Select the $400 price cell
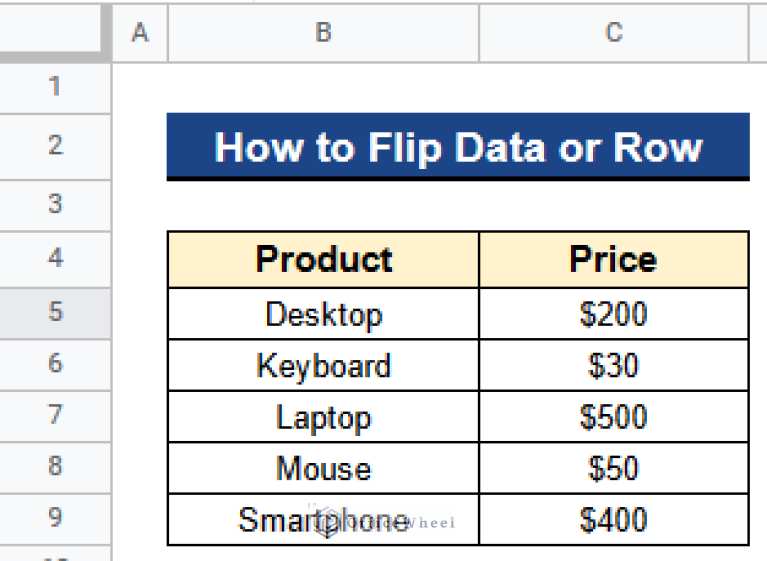The height and width of the screenshot is (561, 767). coord(613,520)
